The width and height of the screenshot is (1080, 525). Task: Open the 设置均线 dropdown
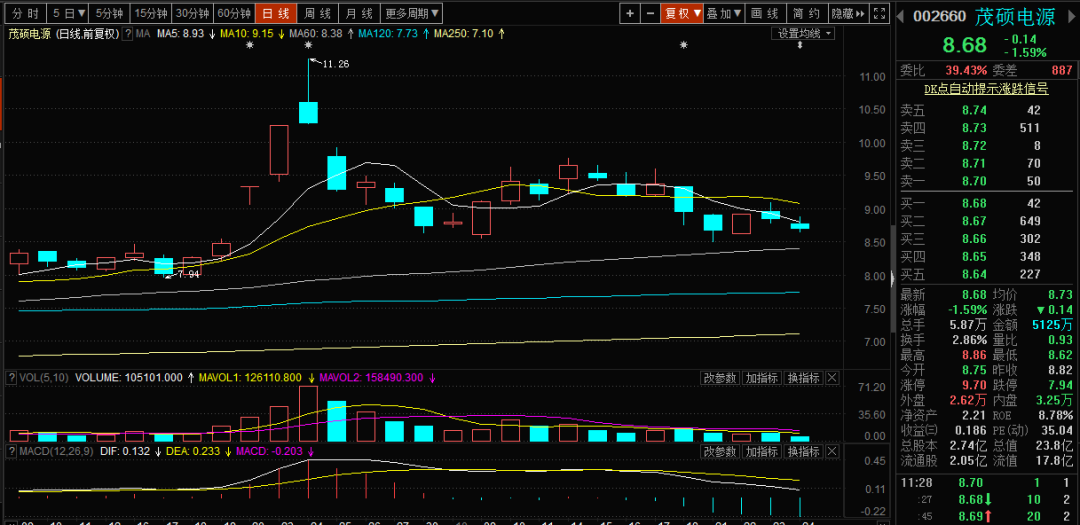[x=805, y=33]
